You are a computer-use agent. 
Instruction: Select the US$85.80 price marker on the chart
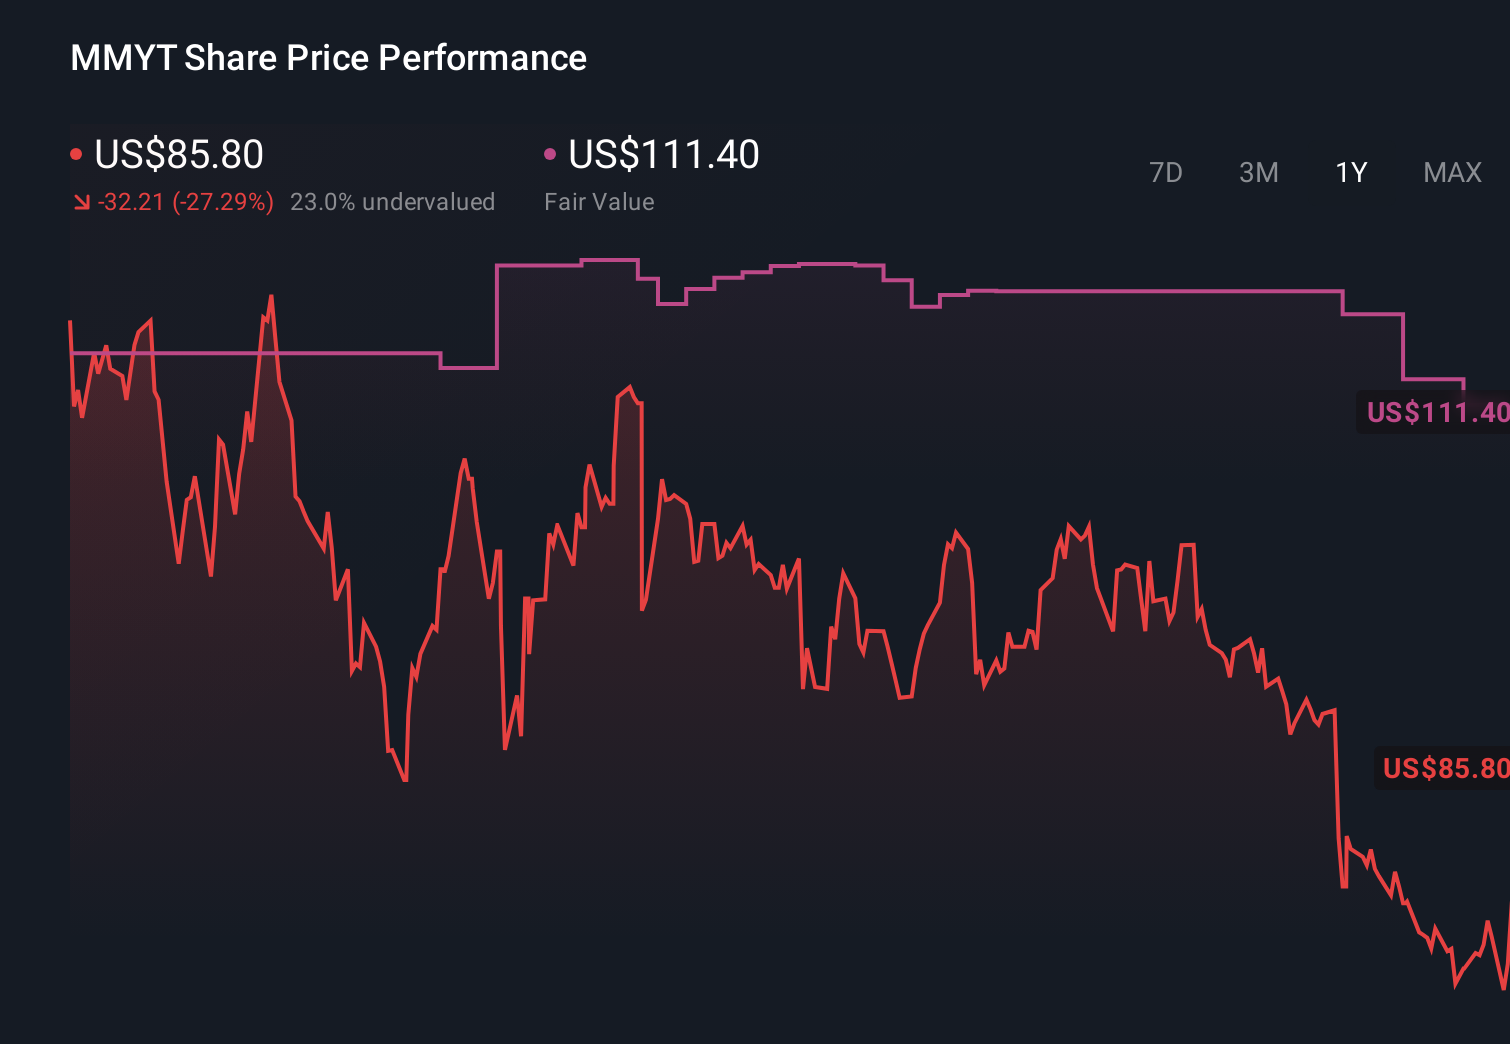click(1443, 768)
